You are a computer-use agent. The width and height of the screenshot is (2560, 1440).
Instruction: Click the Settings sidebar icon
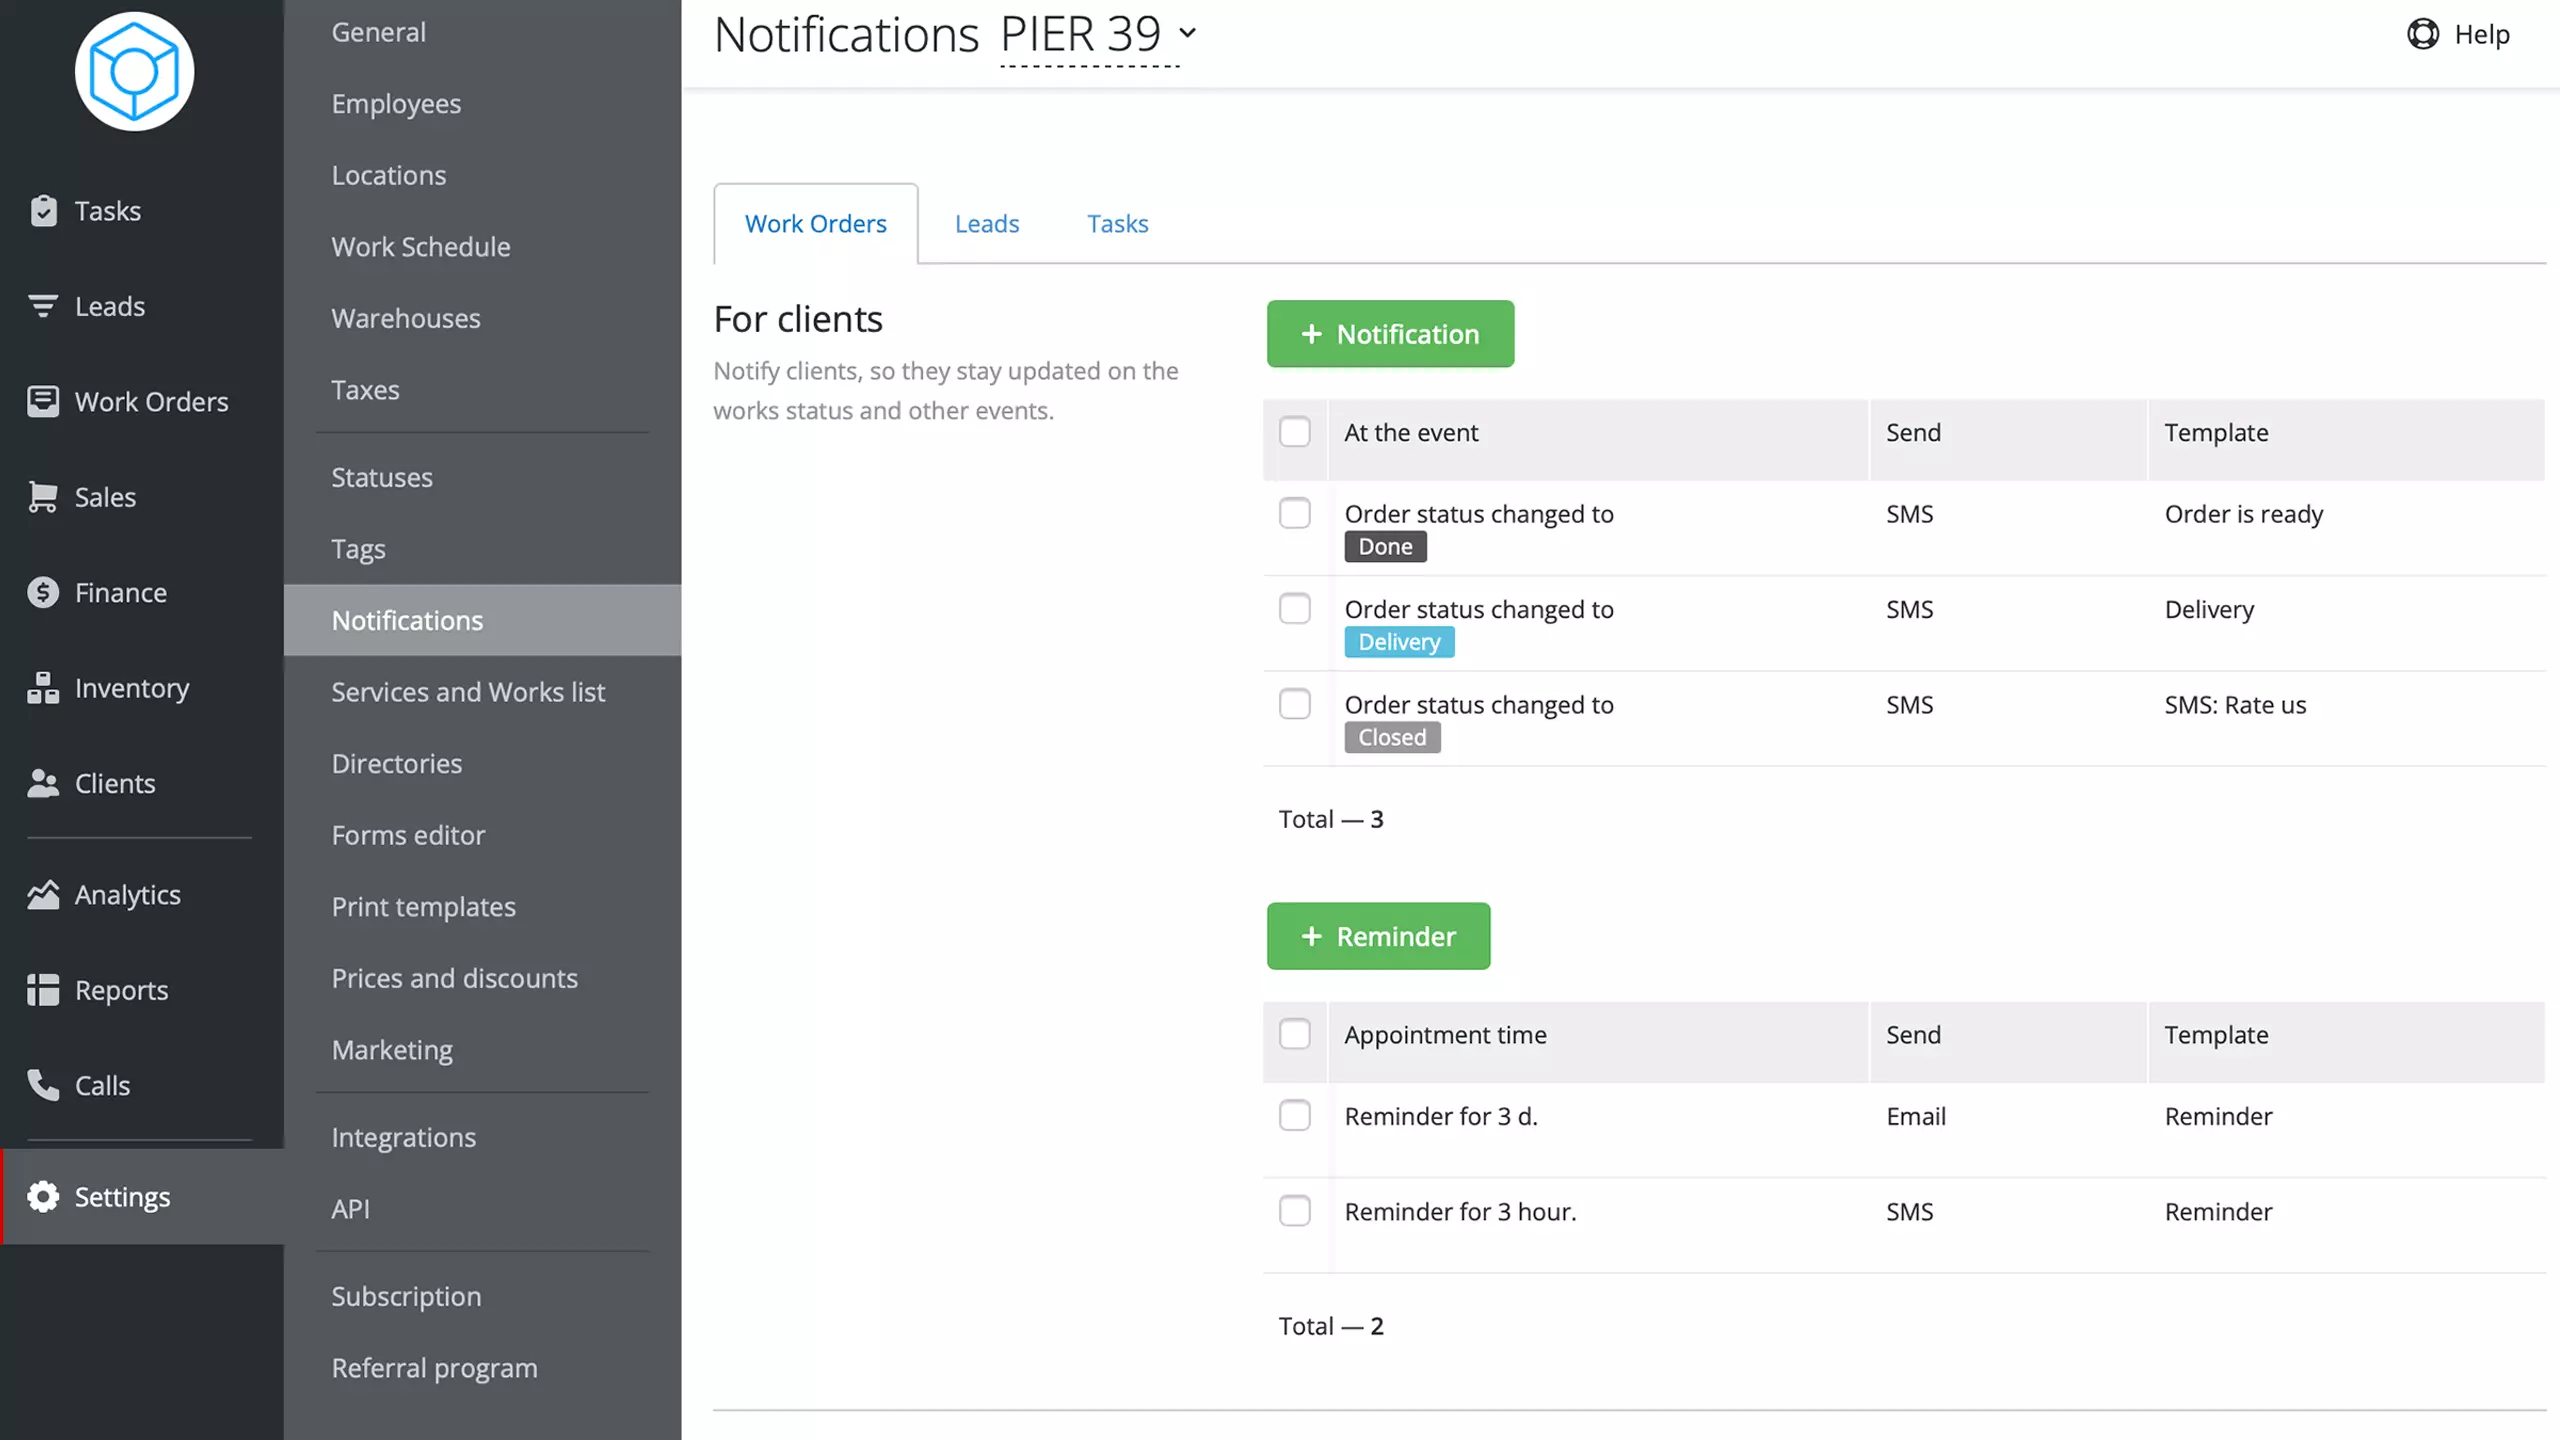[x=42, y=1197]
